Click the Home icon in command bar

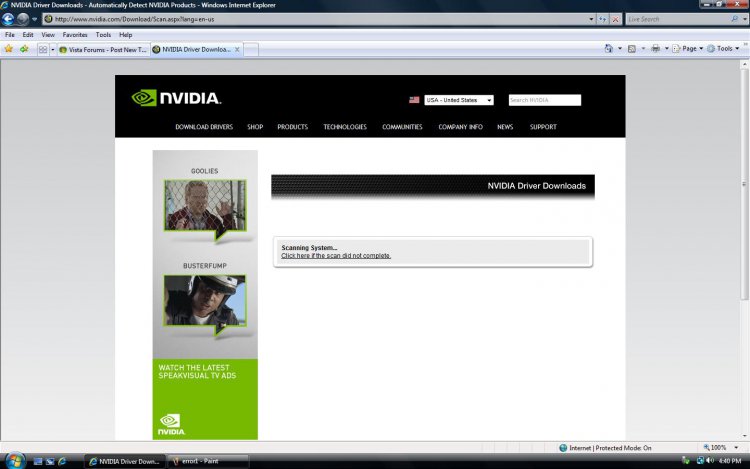(608, 49)
